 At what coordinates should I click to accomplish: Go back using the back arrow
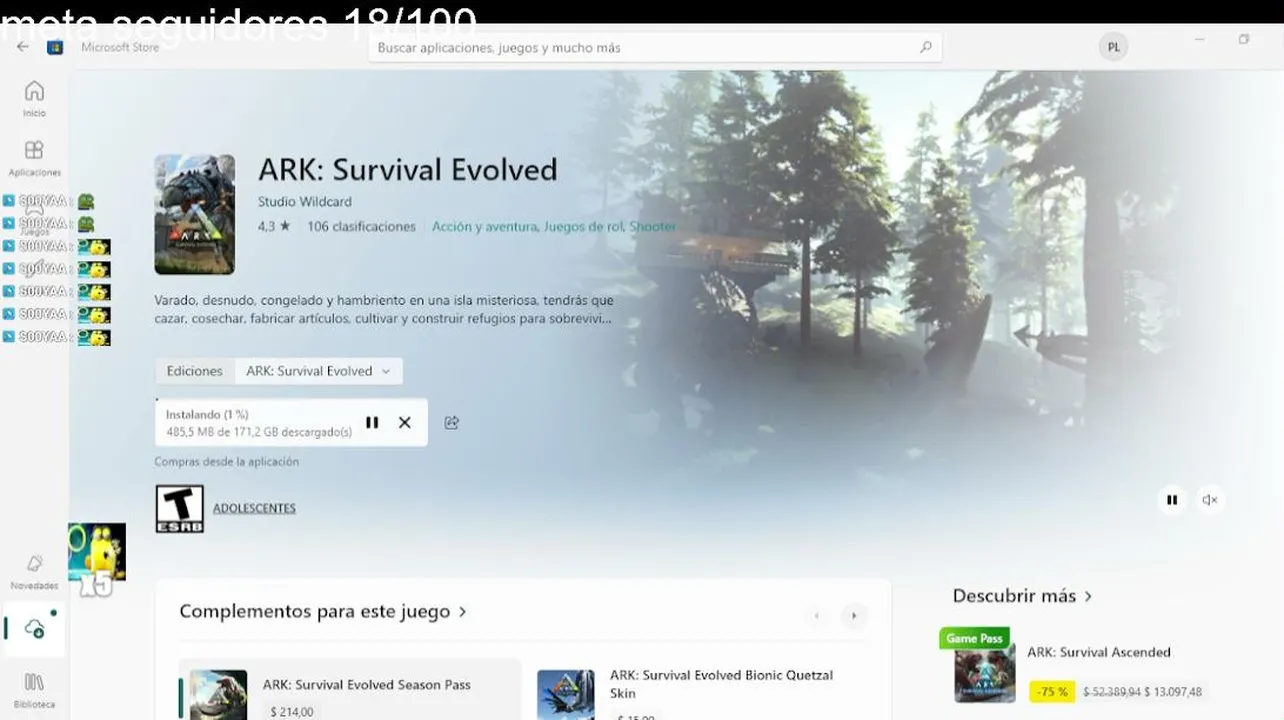(x=23, y=47)
